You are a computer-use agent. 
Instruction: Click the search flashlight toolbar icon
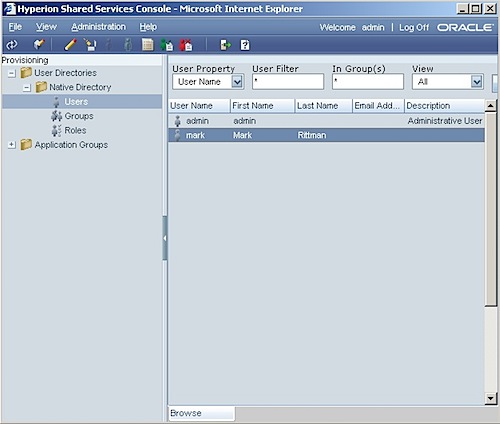pyautogui.click(x=39, y=44)
